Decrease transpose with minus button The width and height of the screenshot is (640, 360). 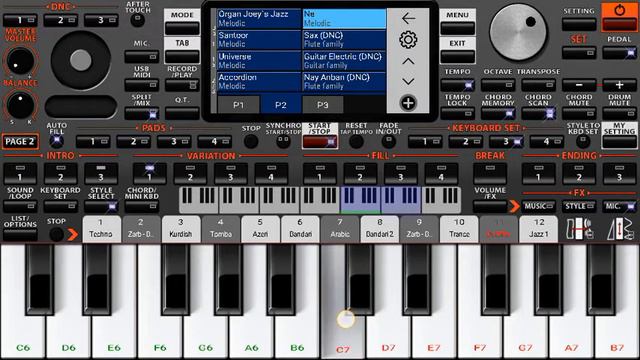(579, 85)
